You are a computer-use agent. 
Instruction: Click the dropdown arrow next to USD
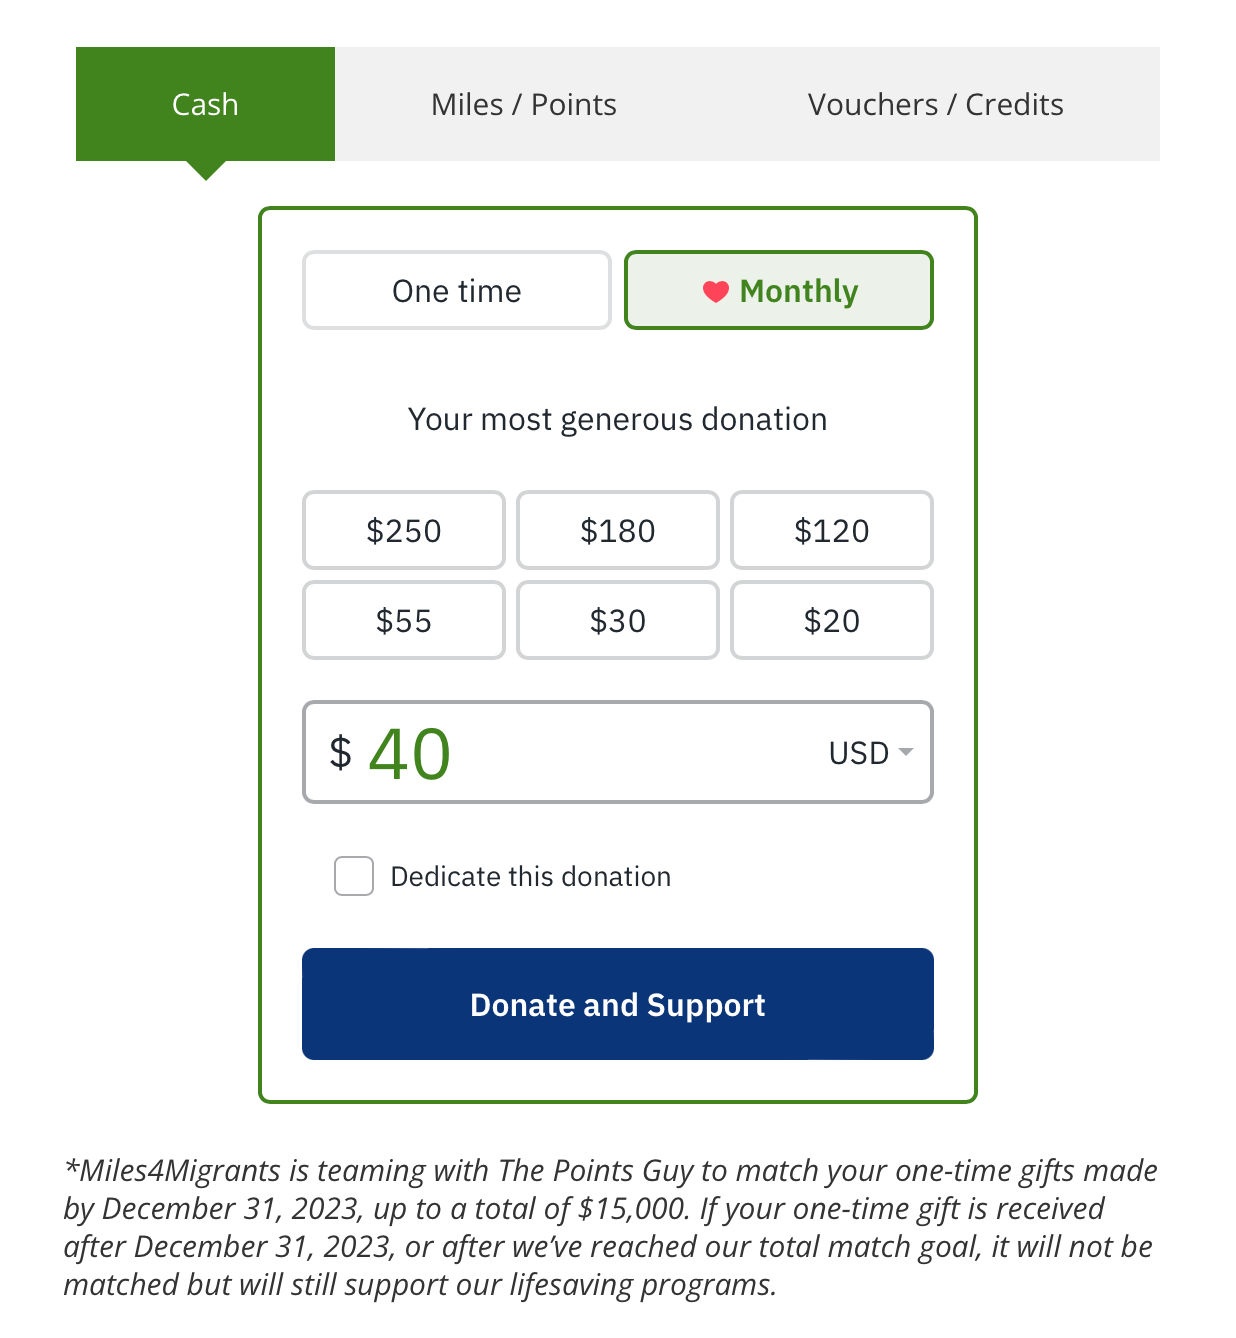908,753
